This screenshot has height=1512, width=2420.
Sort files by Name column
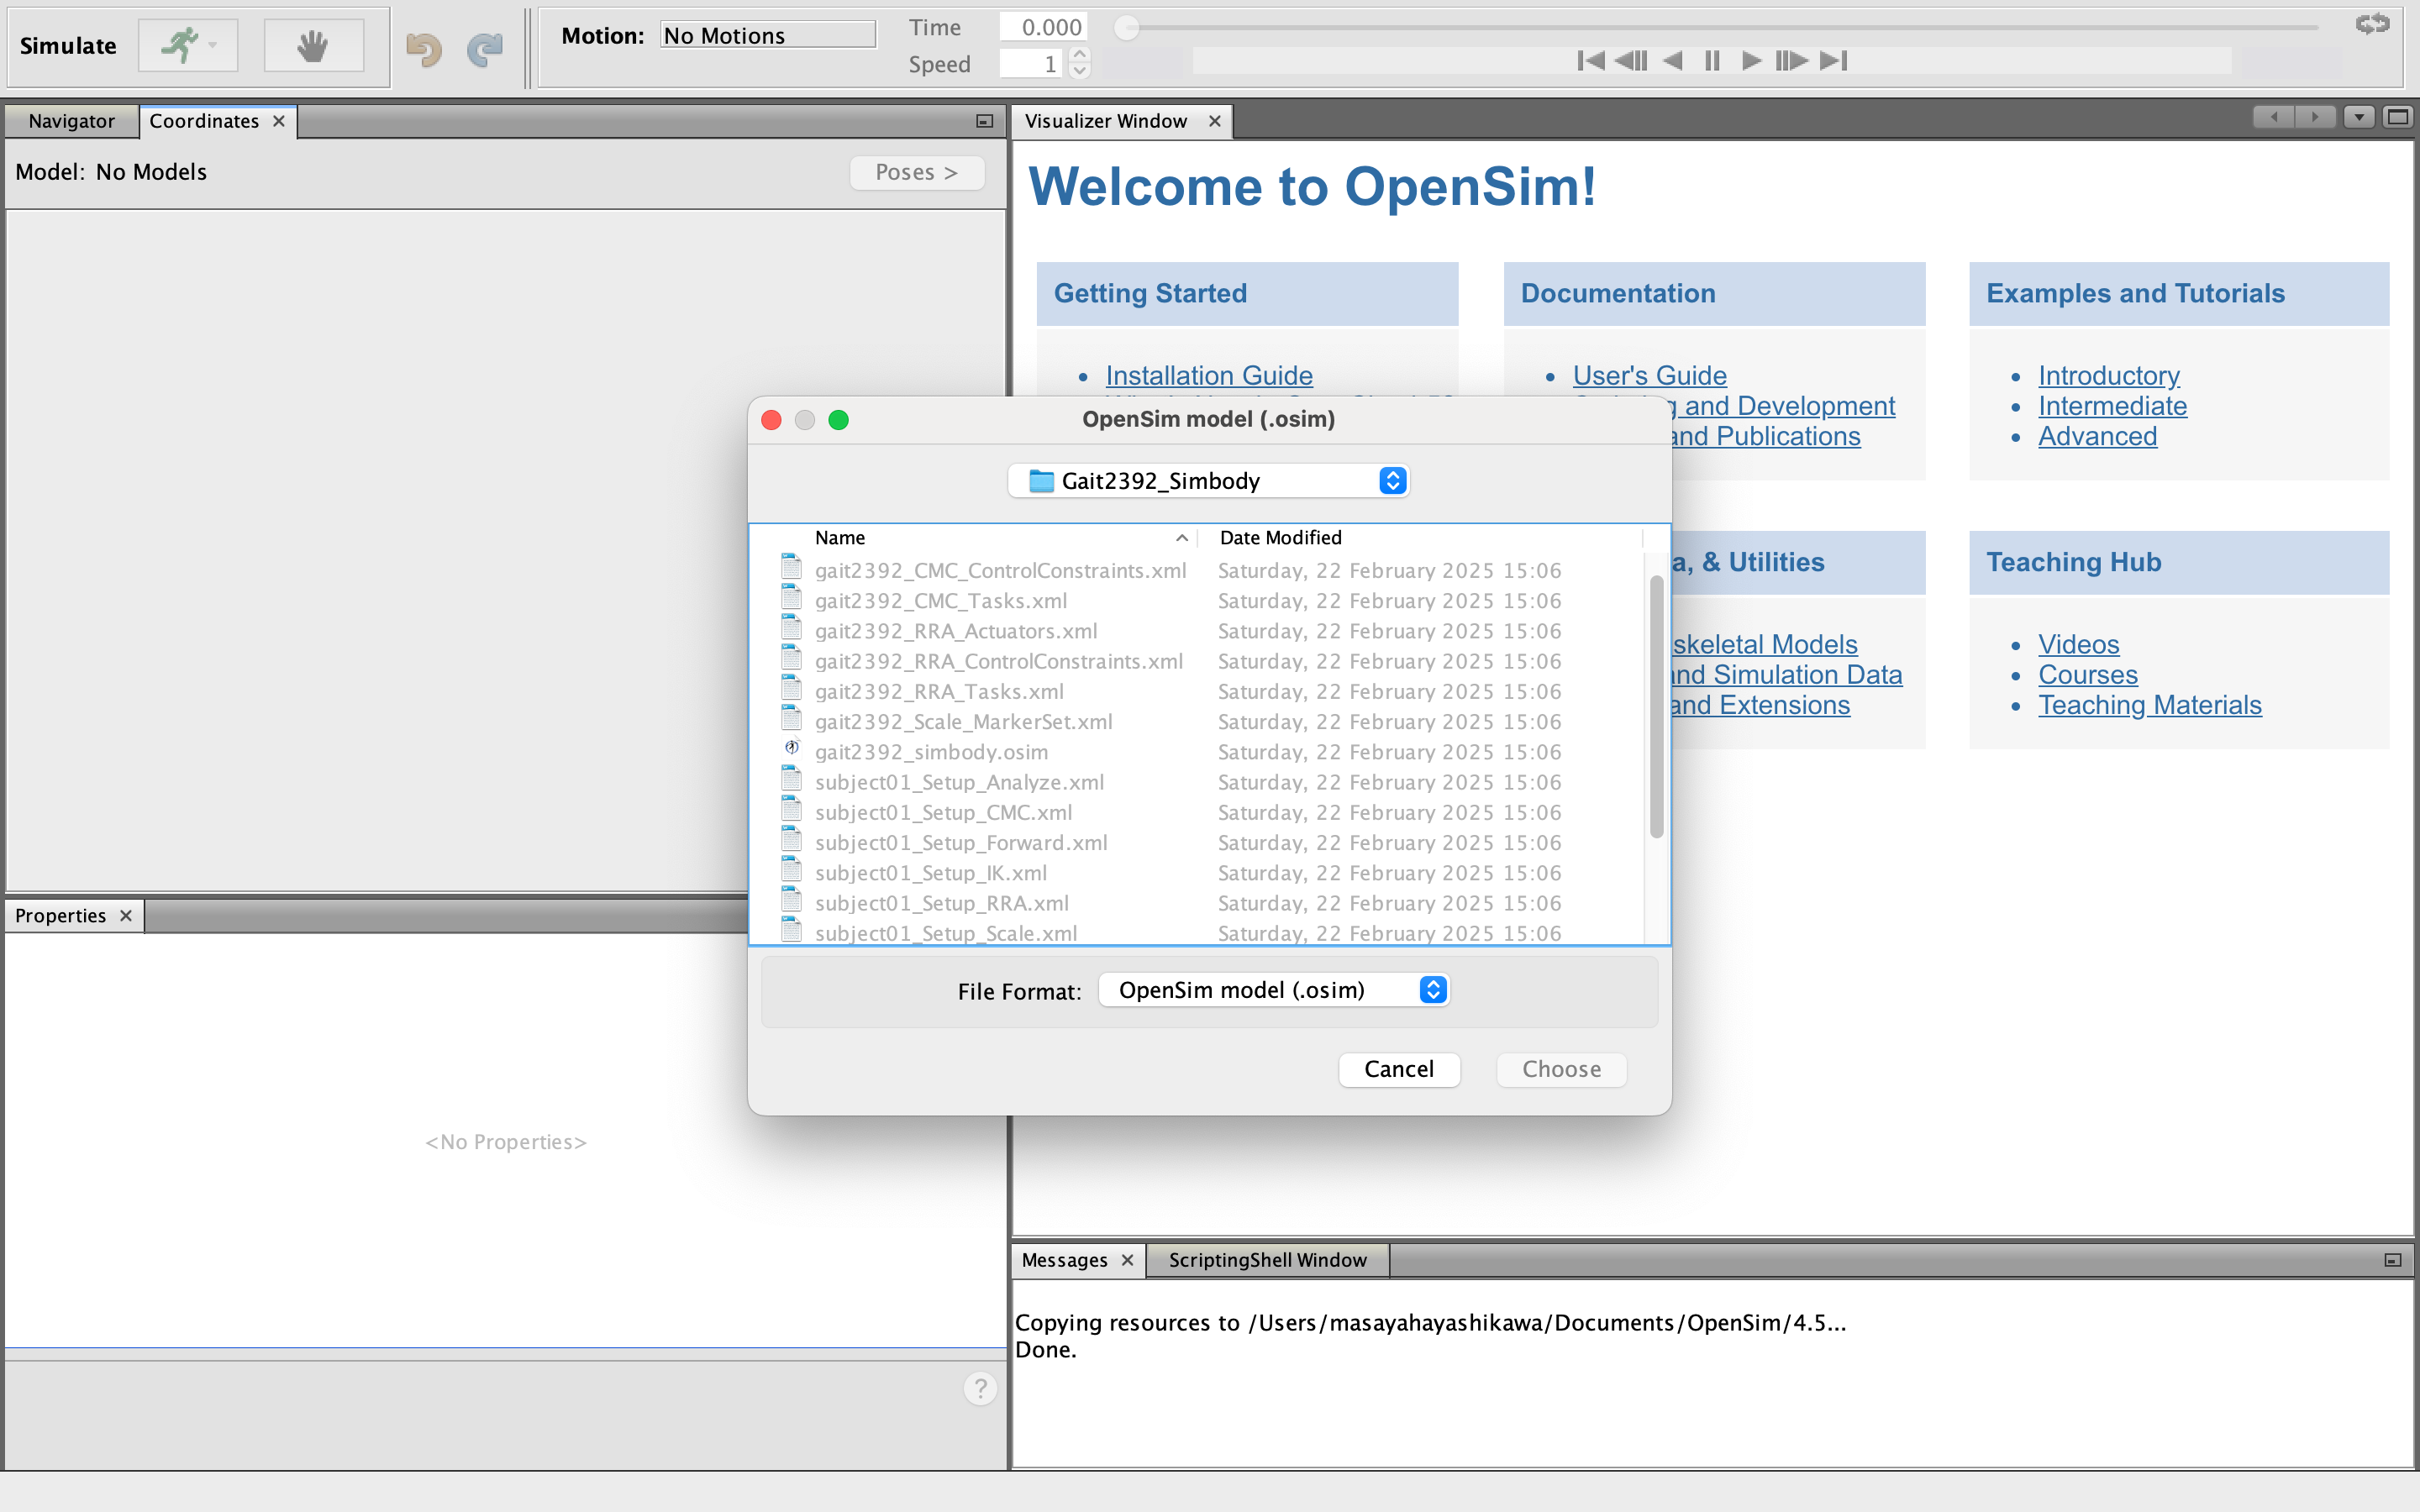pyautogui.click(x=1000, y=537)
